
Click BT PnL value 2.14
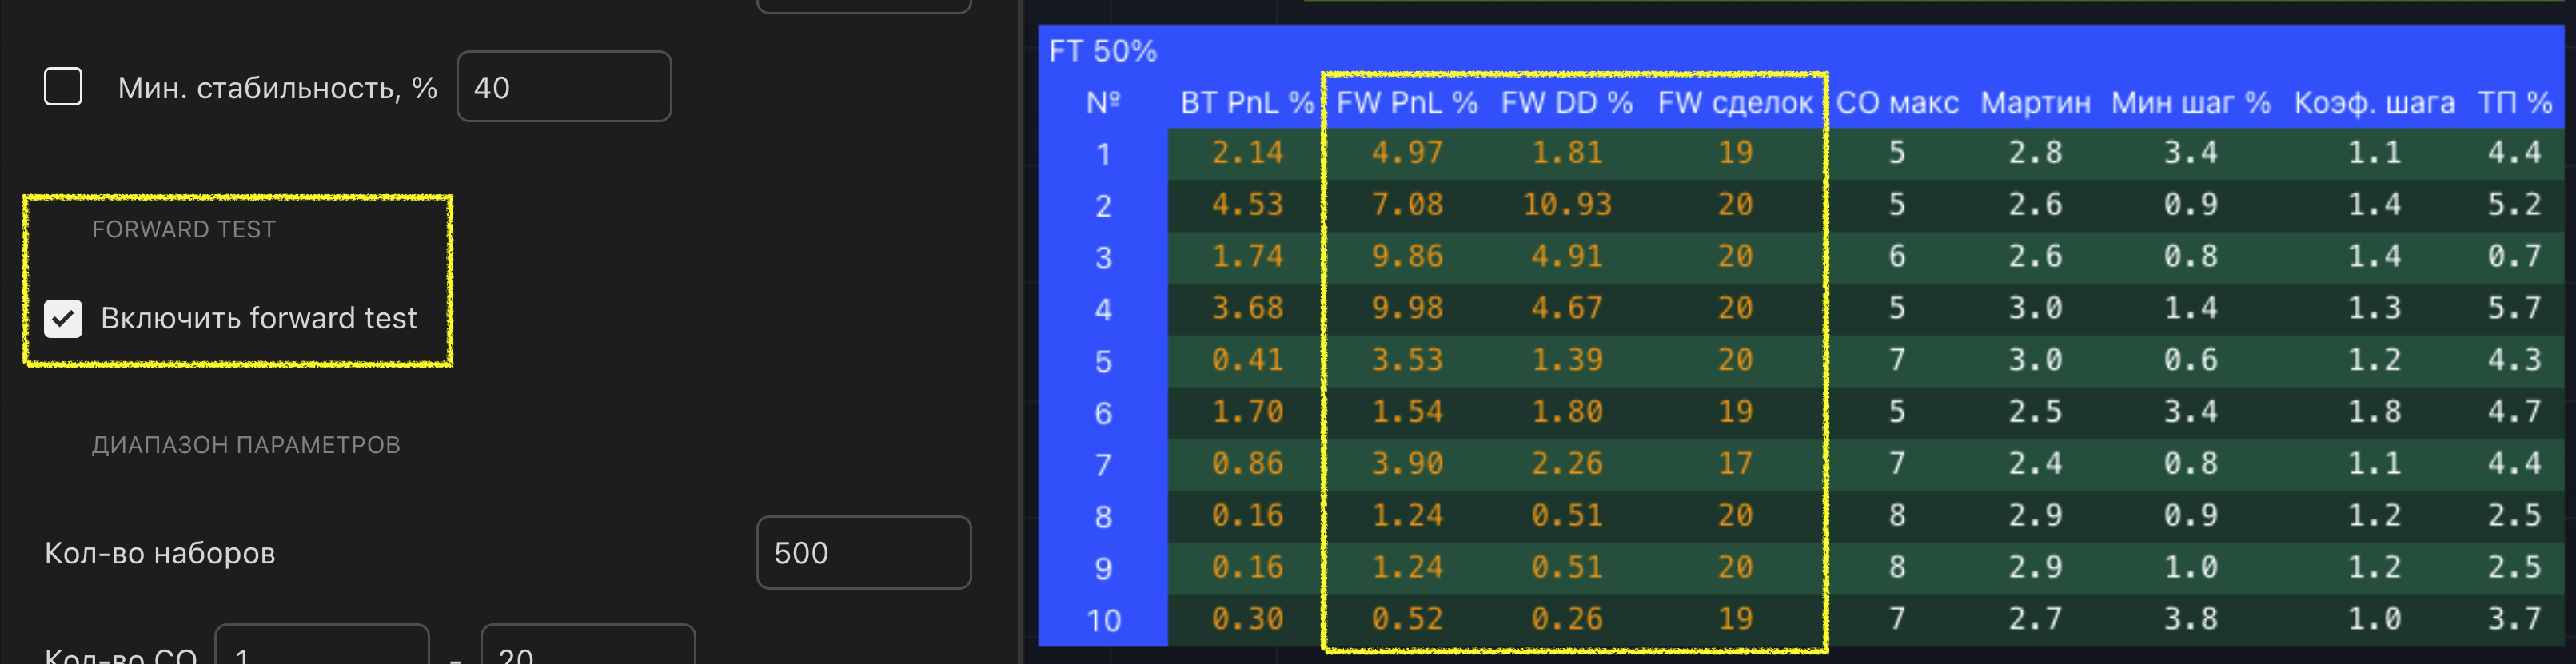click(x=1247, y=153)
